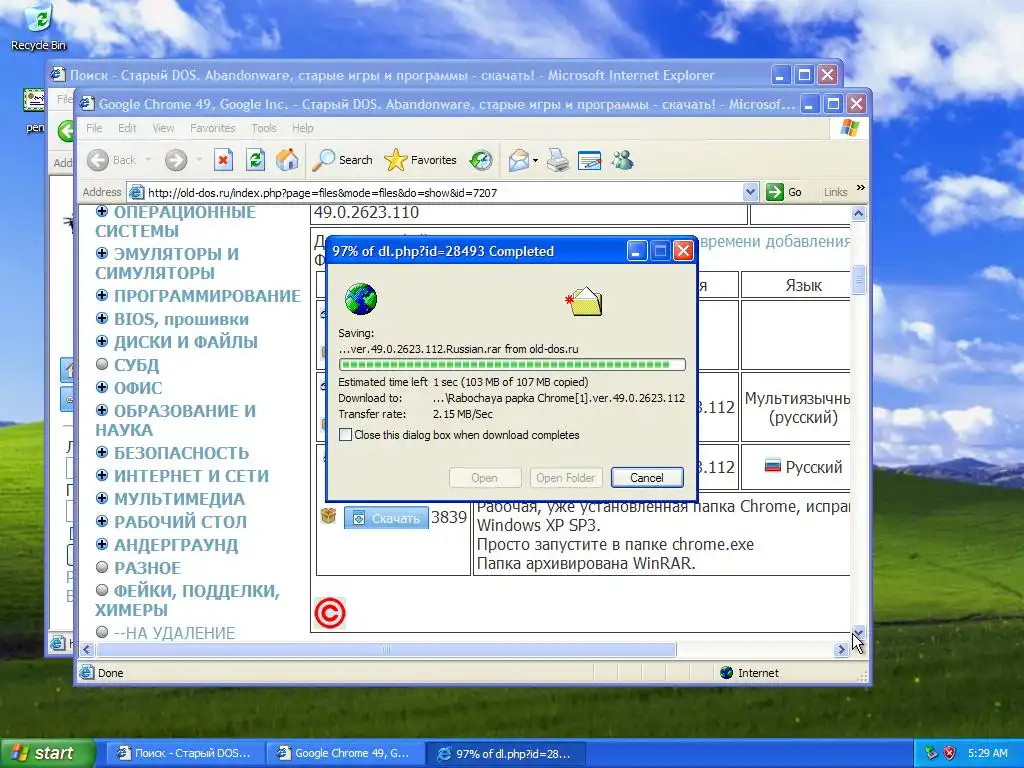Viewport: 1024px width, 768px height.
Task: Toggle Close this dialog box checkbox
Action: [345, 435]
